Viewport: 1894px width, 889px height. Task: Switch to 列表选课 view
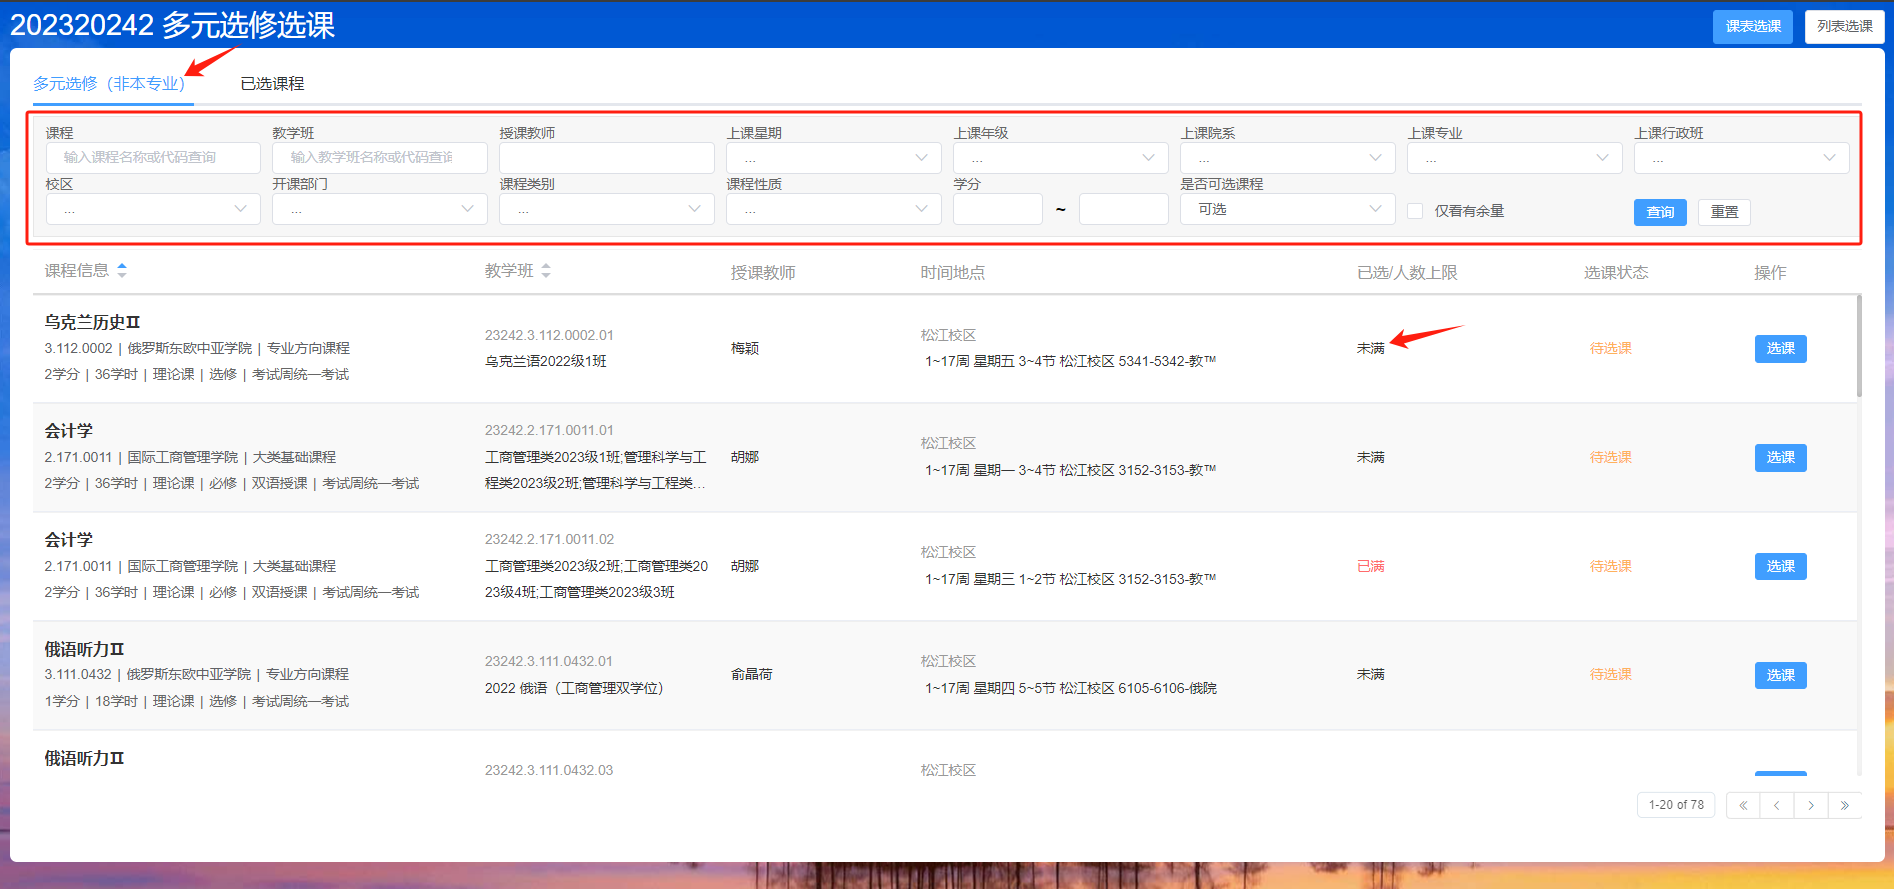pyautogui.click(x=1844, y=27)
